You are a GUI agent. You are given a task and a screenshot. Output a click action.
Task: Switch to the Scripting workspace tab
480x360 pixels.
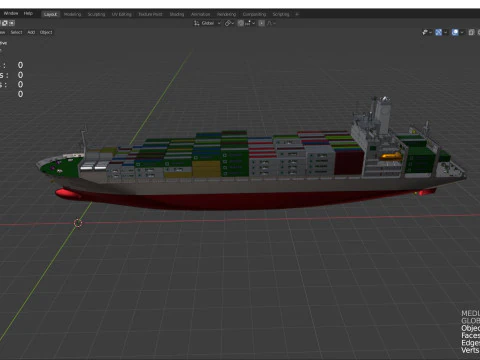coord(281,14)
